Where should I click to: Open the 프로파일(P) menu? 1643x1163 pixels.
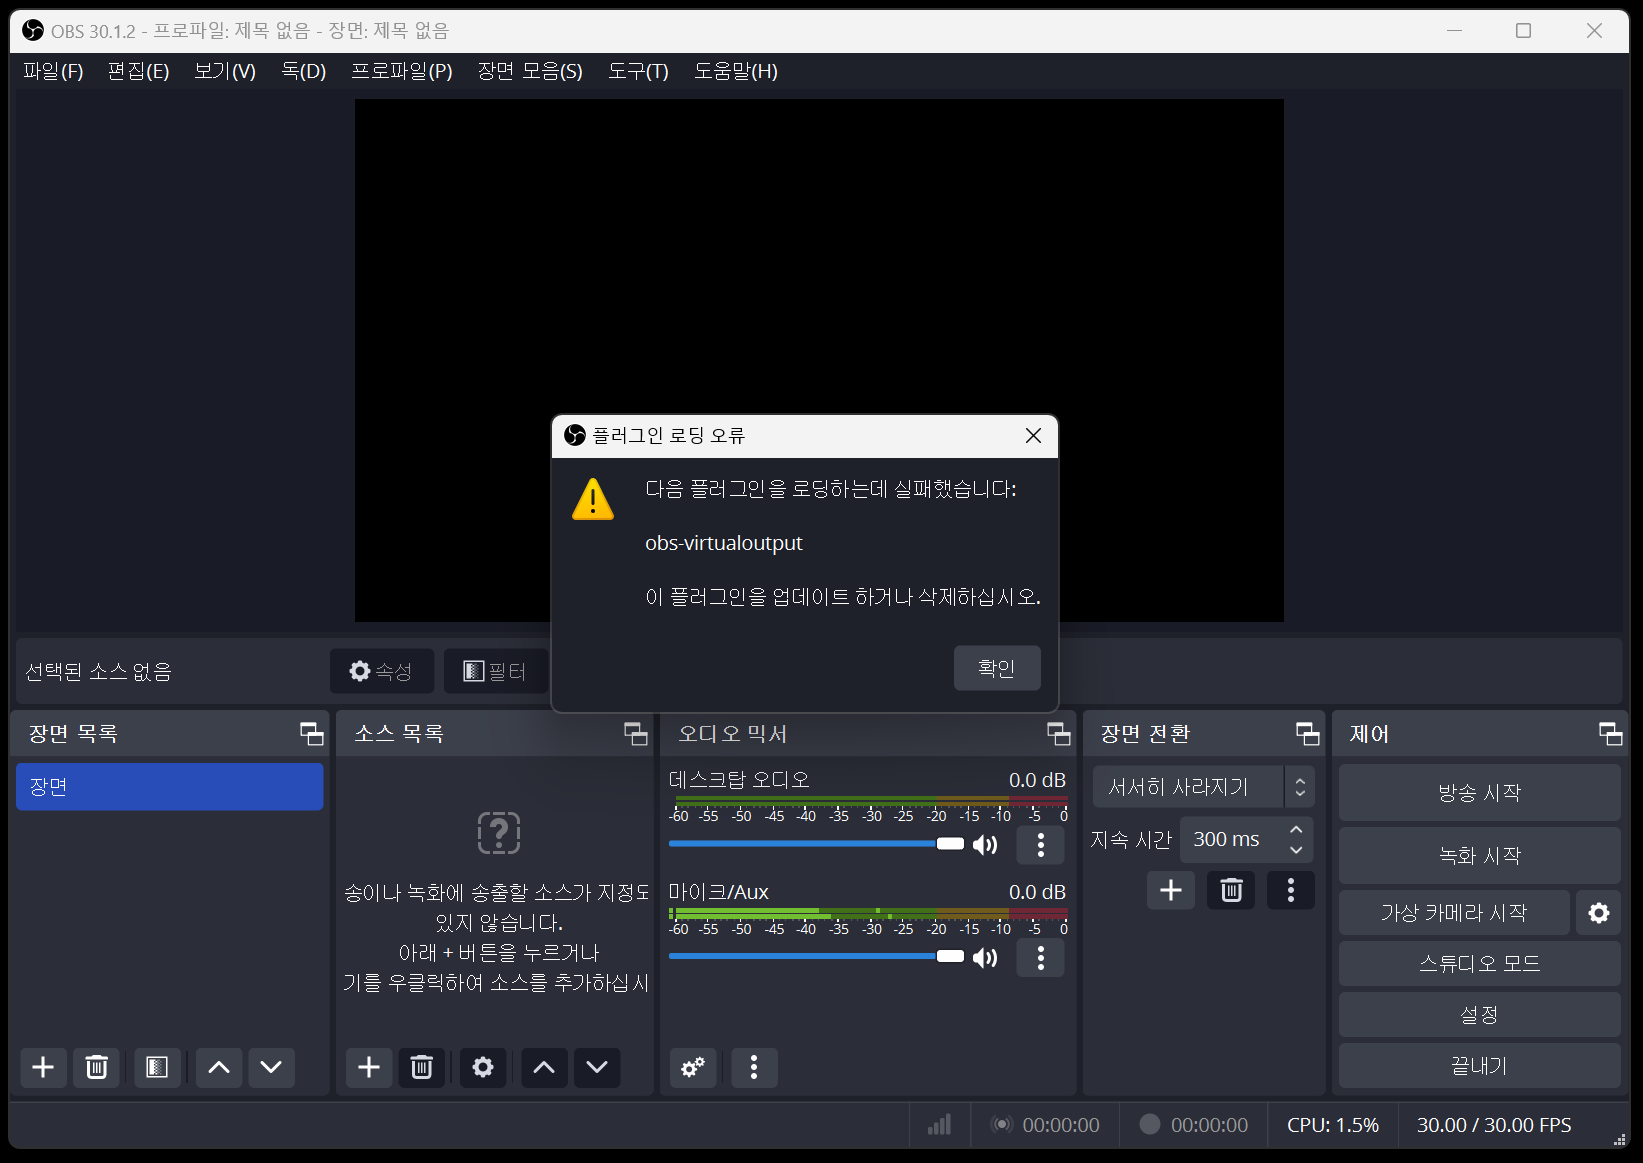point(402,71)
